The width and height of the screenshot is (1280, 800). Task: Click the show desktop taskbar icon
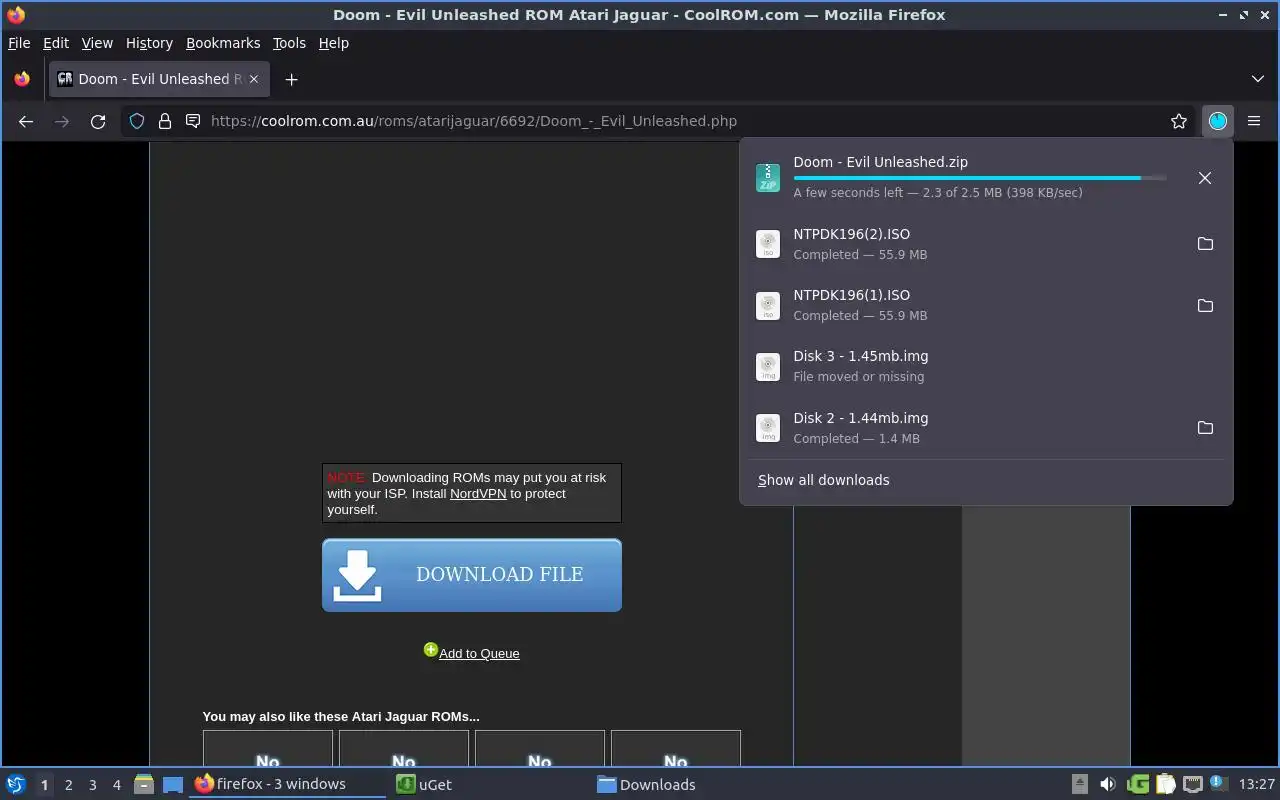(173, 785)
